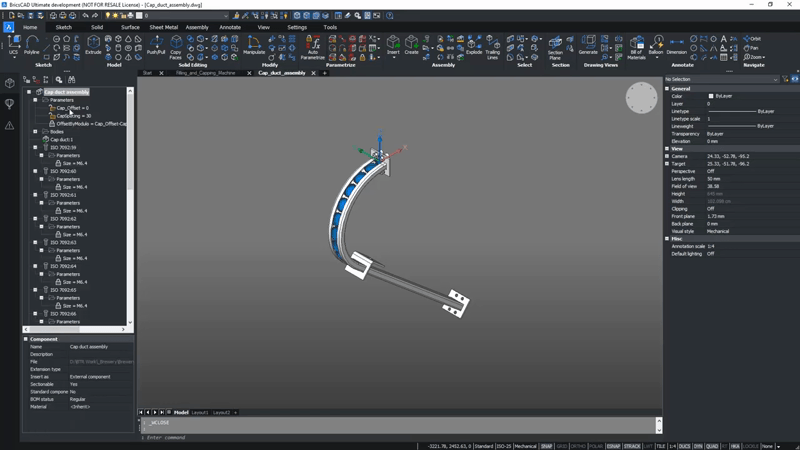Click the Create component tool
This screenshot has height=450, width=800.
[x=411, y=45]
